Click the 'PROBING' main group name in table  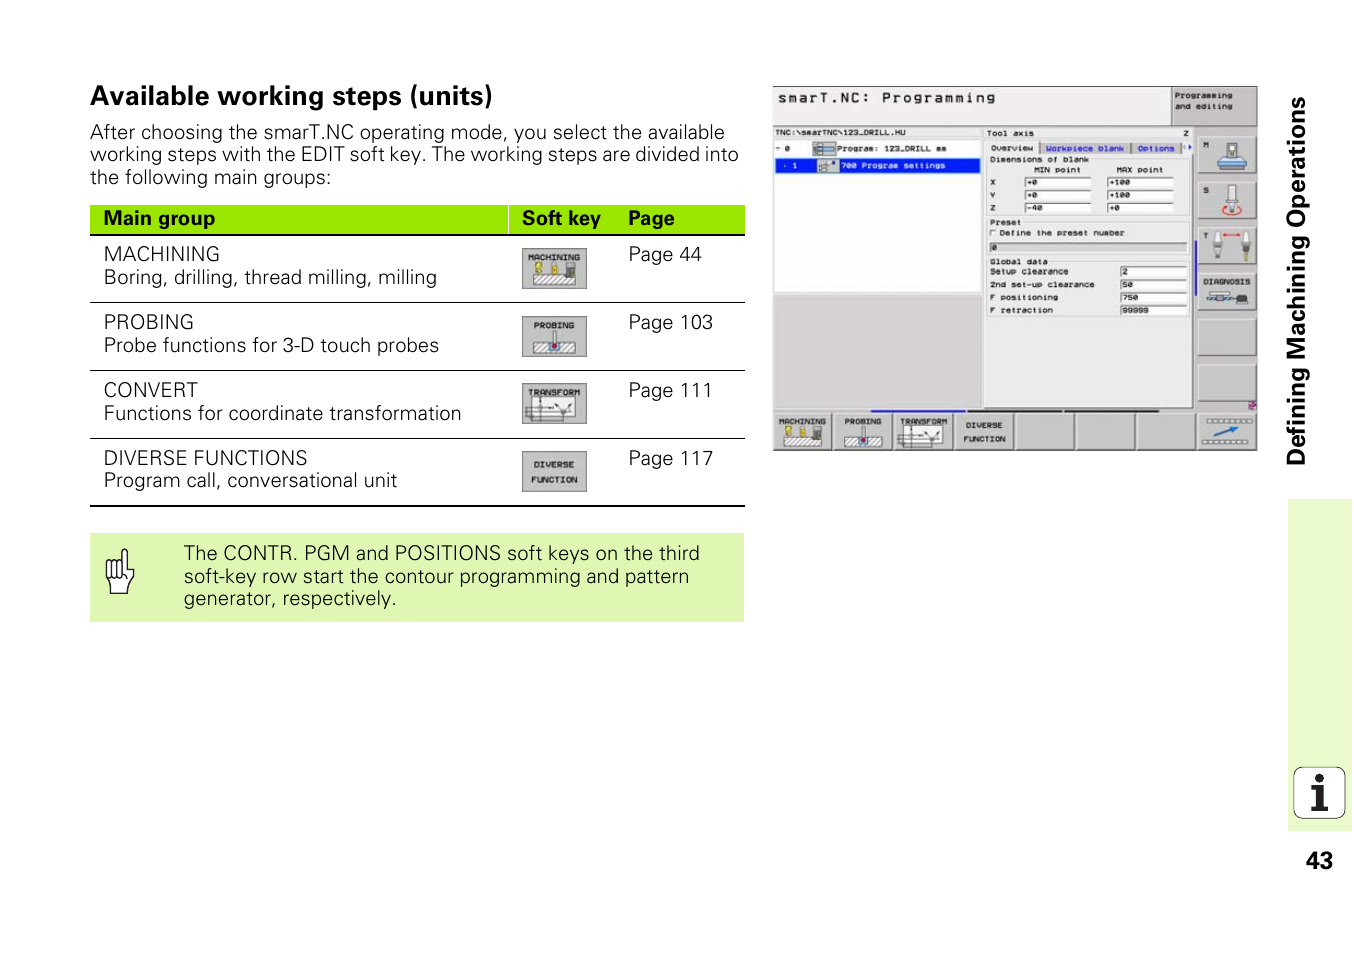[149, 323]
